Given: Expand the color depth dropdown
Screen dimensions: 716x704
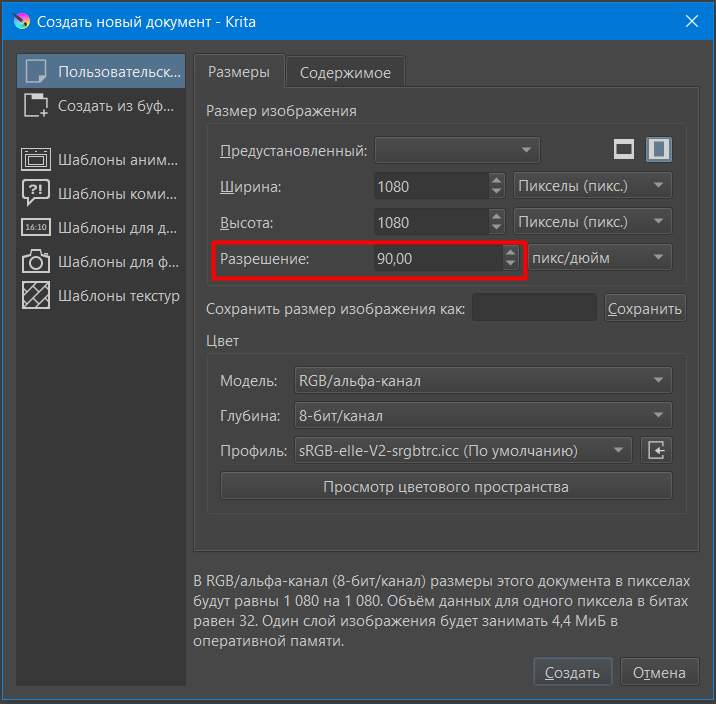Looking at the screenshot, I should (x=483, y=416).
